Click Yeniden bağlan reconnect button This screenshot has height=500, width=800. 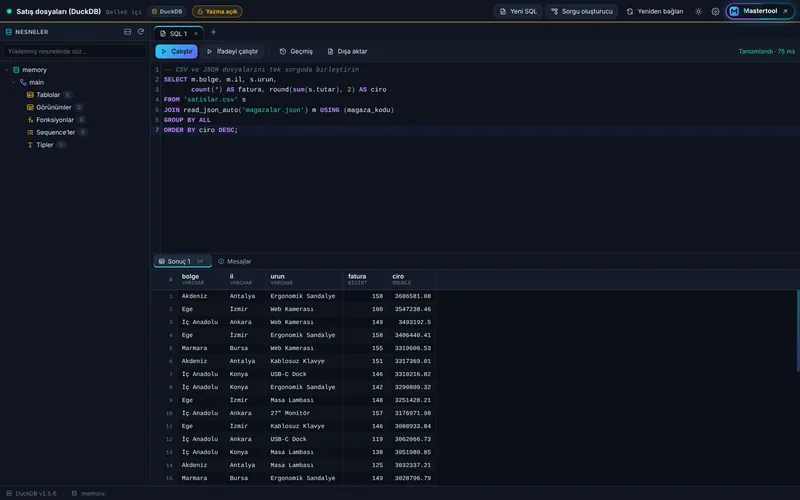(x=655, y=11)
